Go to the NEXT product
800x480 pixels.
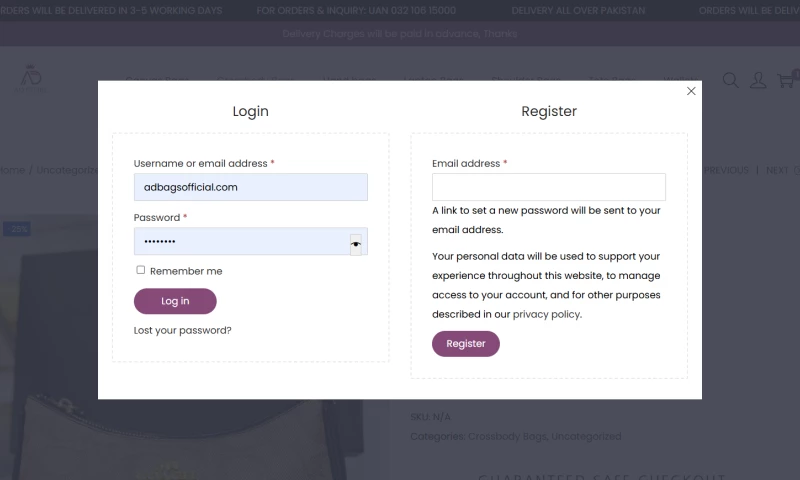[778, 170]
